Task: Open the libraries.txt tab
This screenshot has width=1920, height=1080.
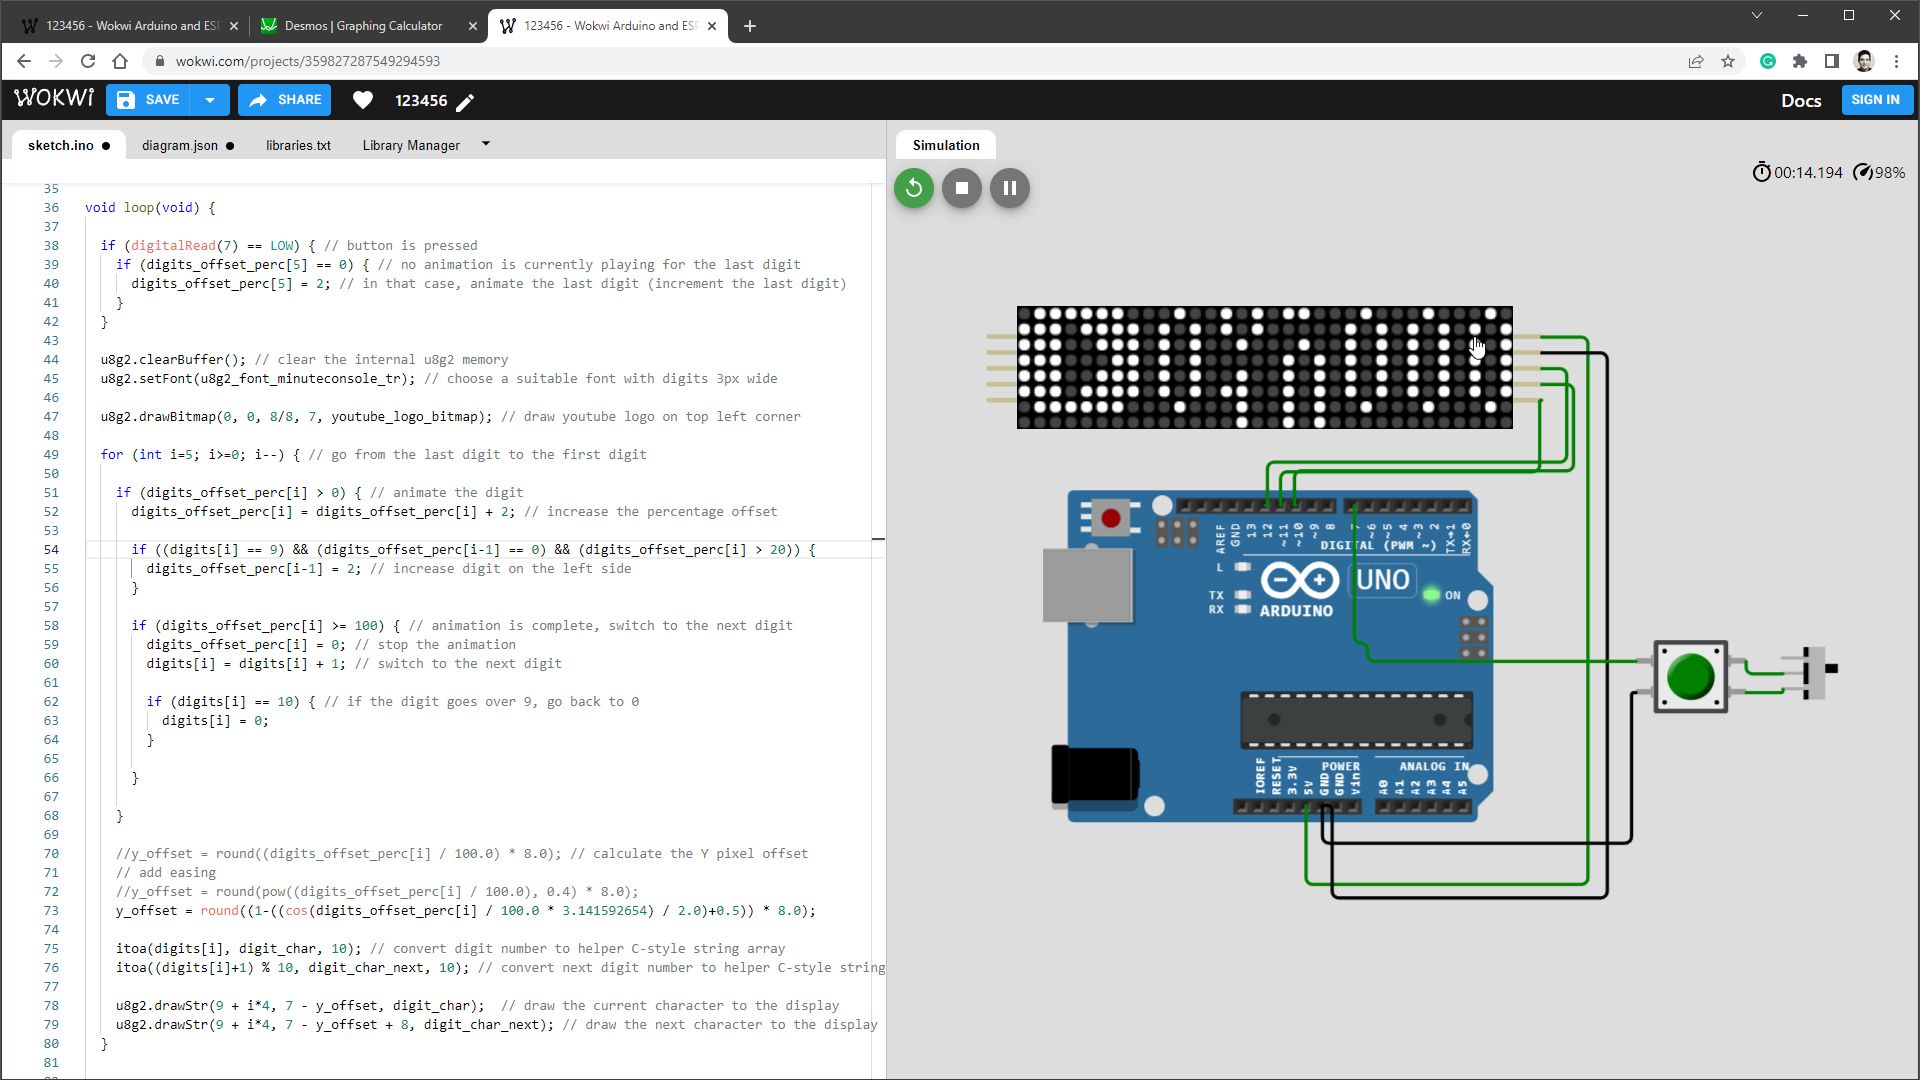Action: click(x=298, y=145)
